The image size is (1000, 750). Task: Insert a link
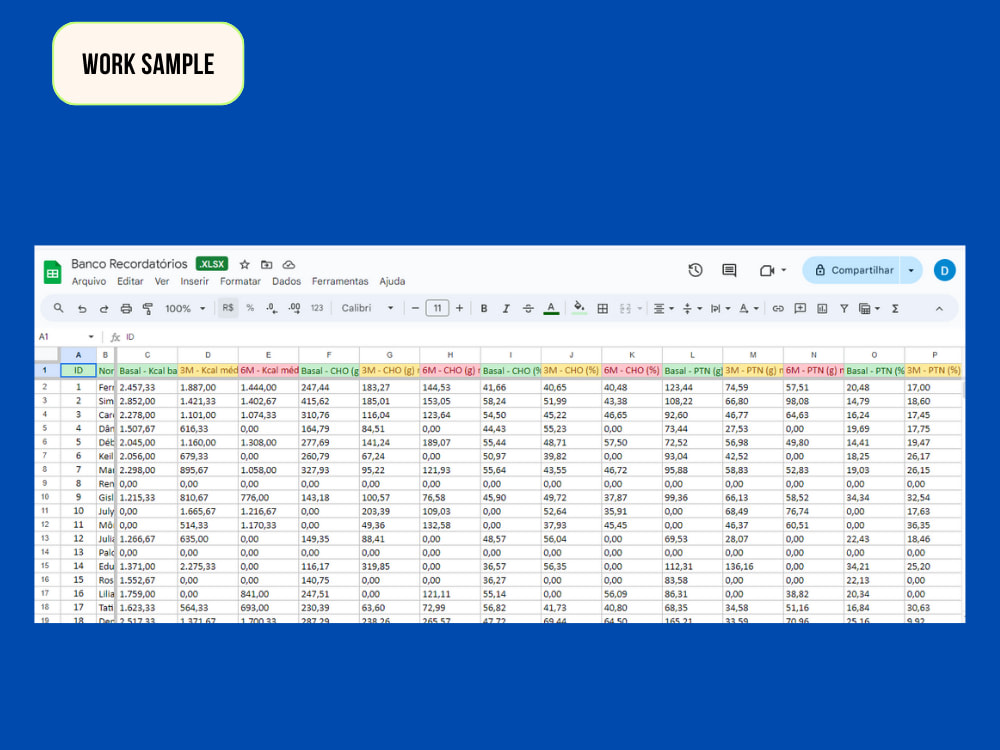[x=778, y=309]
